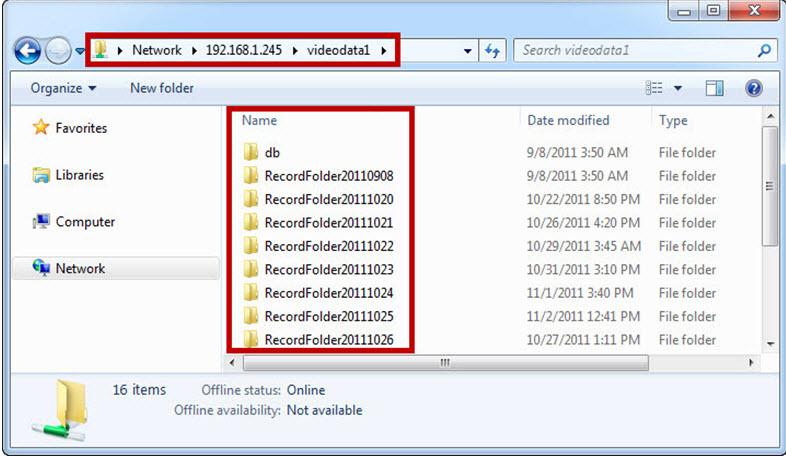Sort by the Date modified column header
The width and height of the screenshot is (786, 456).
[568, 120]
